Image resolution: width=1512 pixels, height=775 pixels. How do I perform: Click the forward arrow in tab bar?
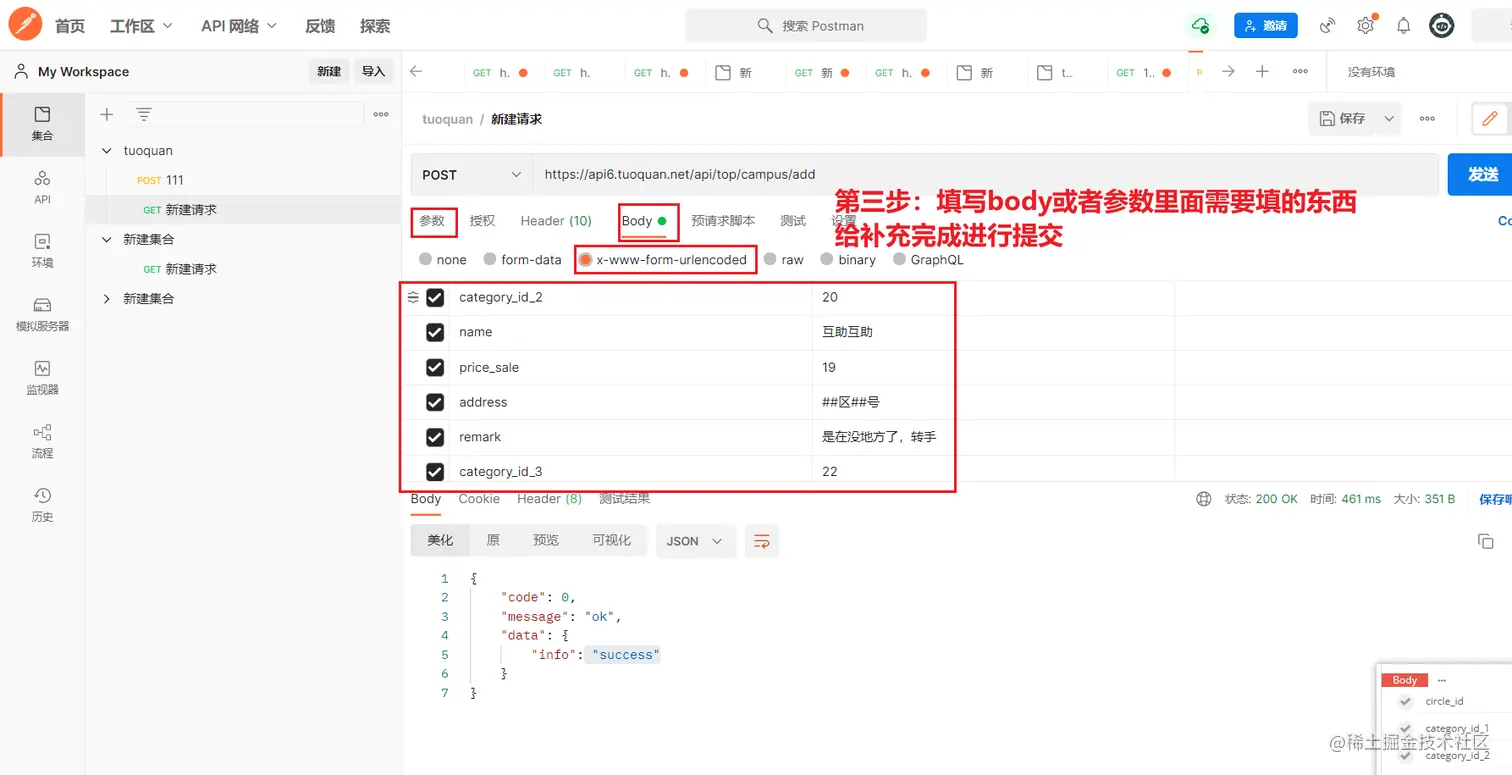tap(1229, 72)
